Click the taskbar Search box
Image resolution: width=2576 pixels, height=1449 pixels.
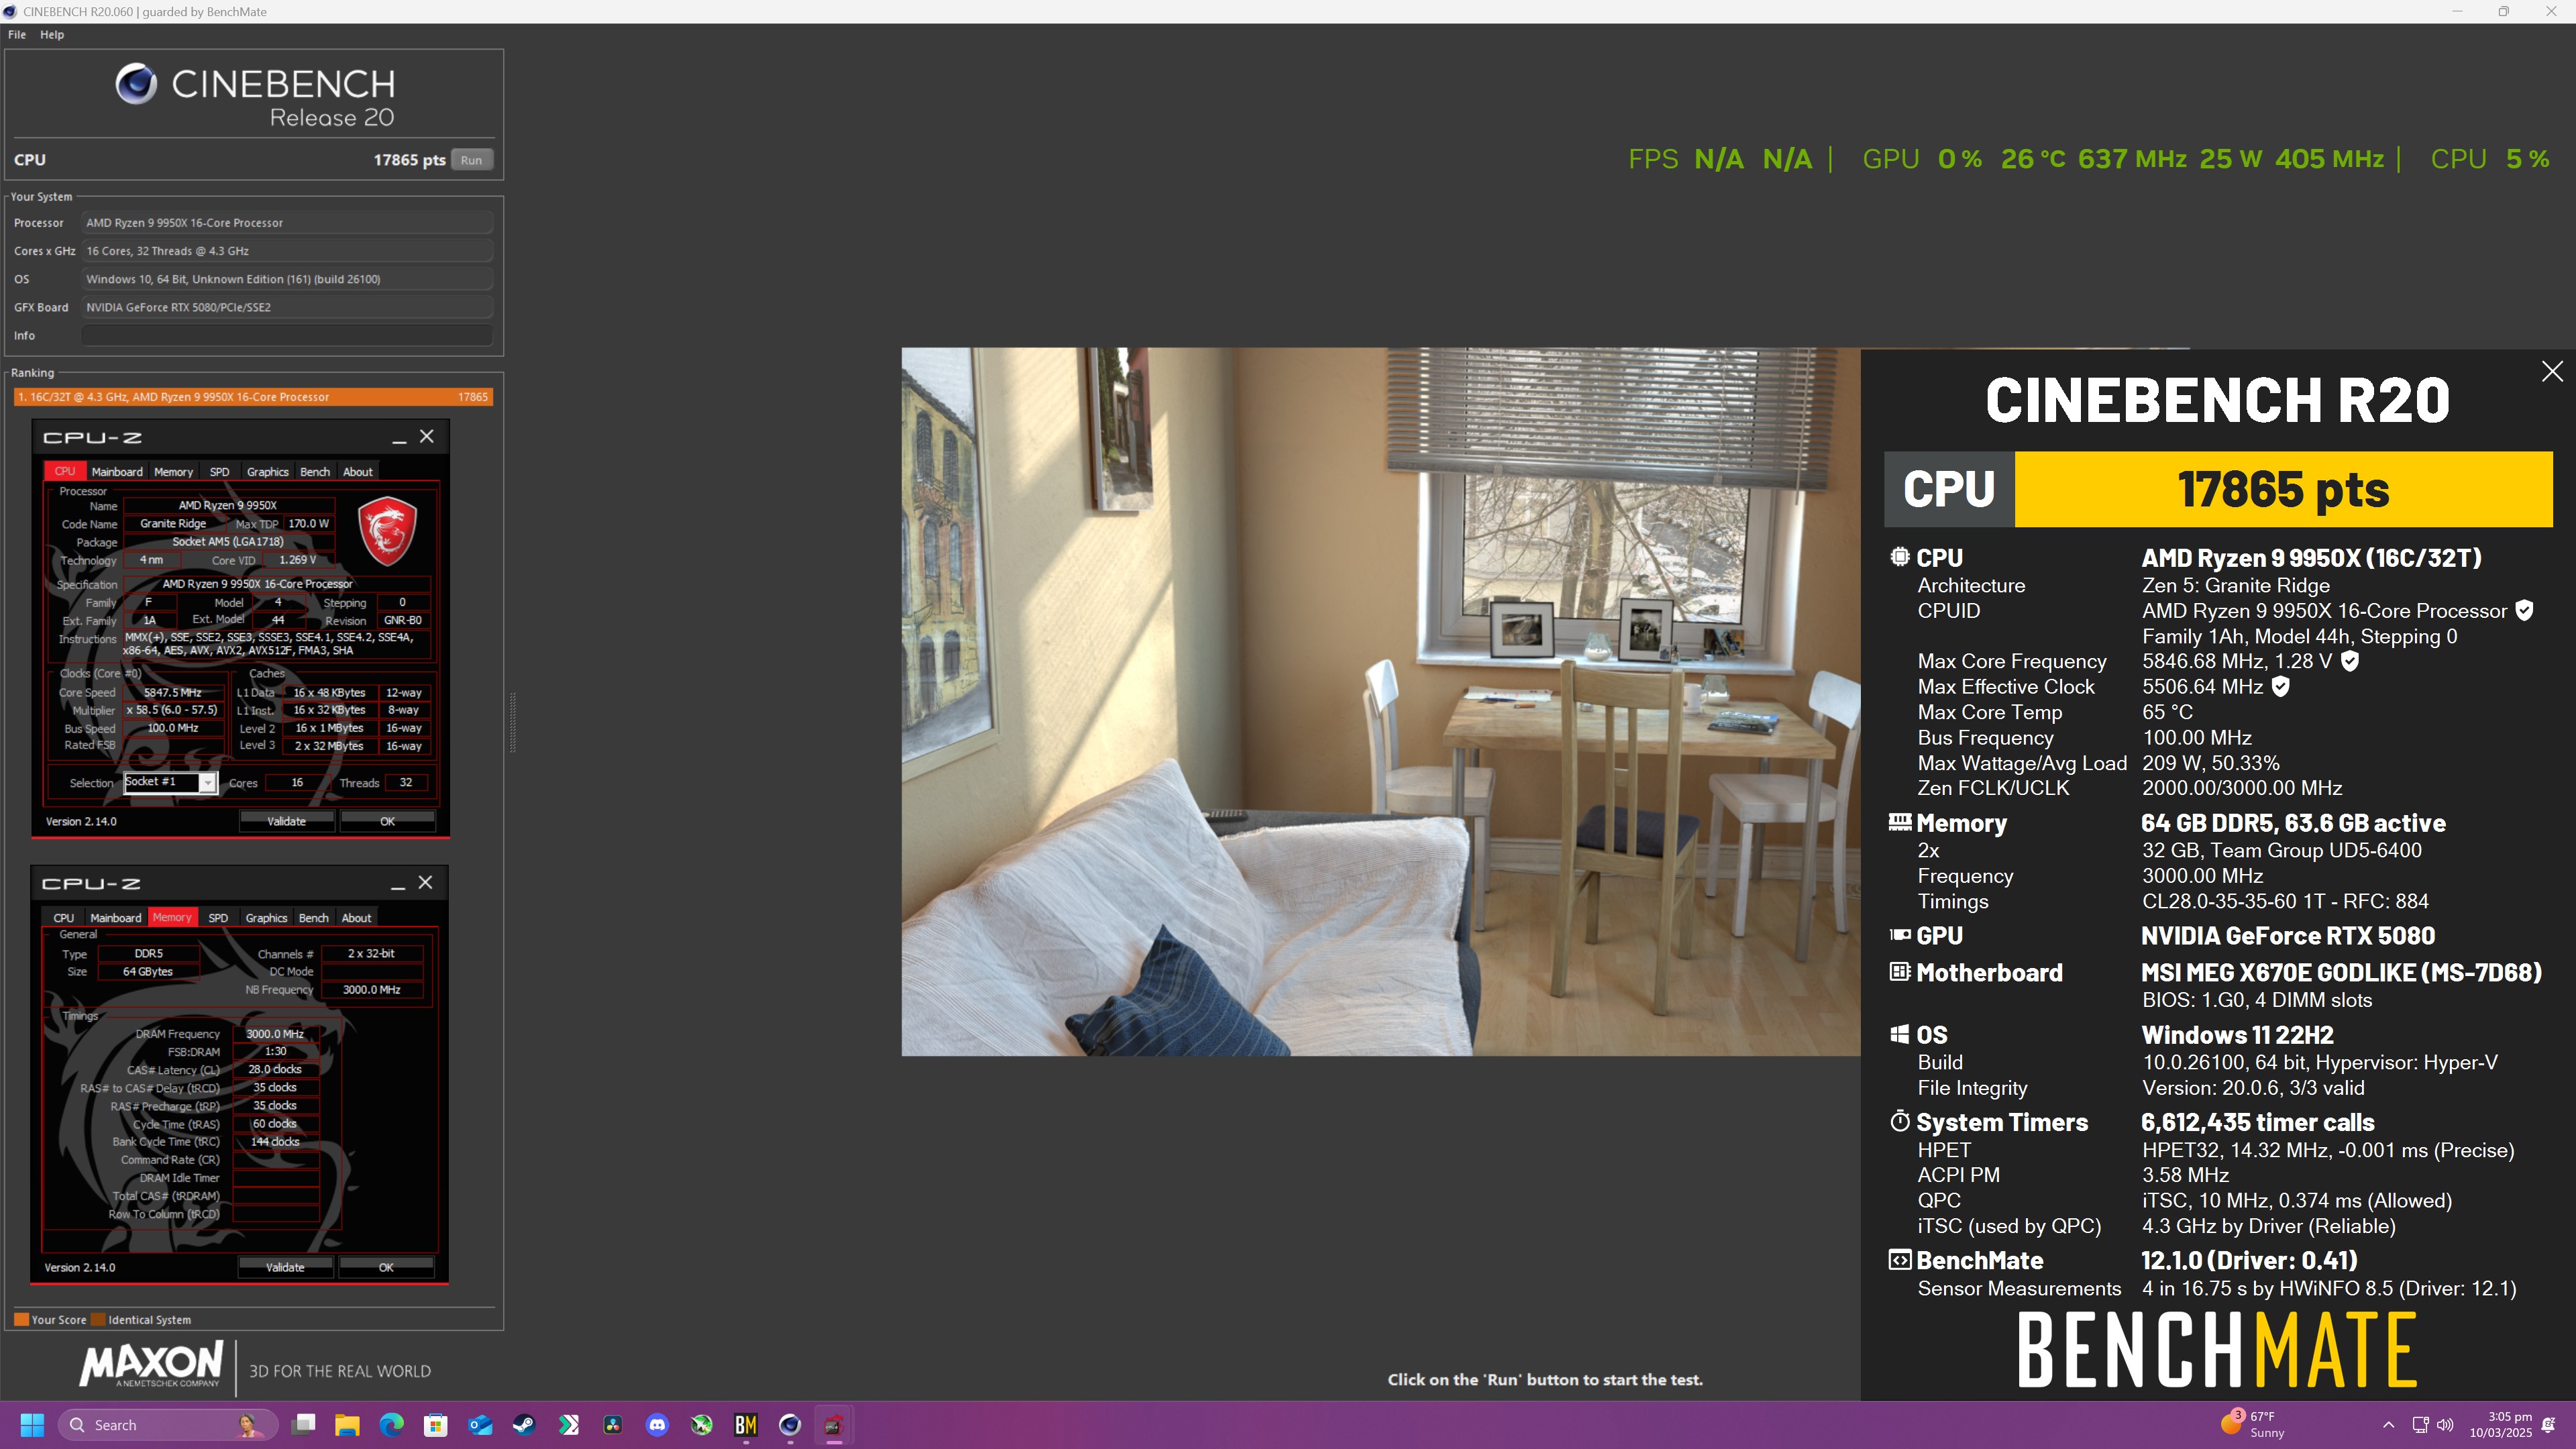click(167, 1425)
